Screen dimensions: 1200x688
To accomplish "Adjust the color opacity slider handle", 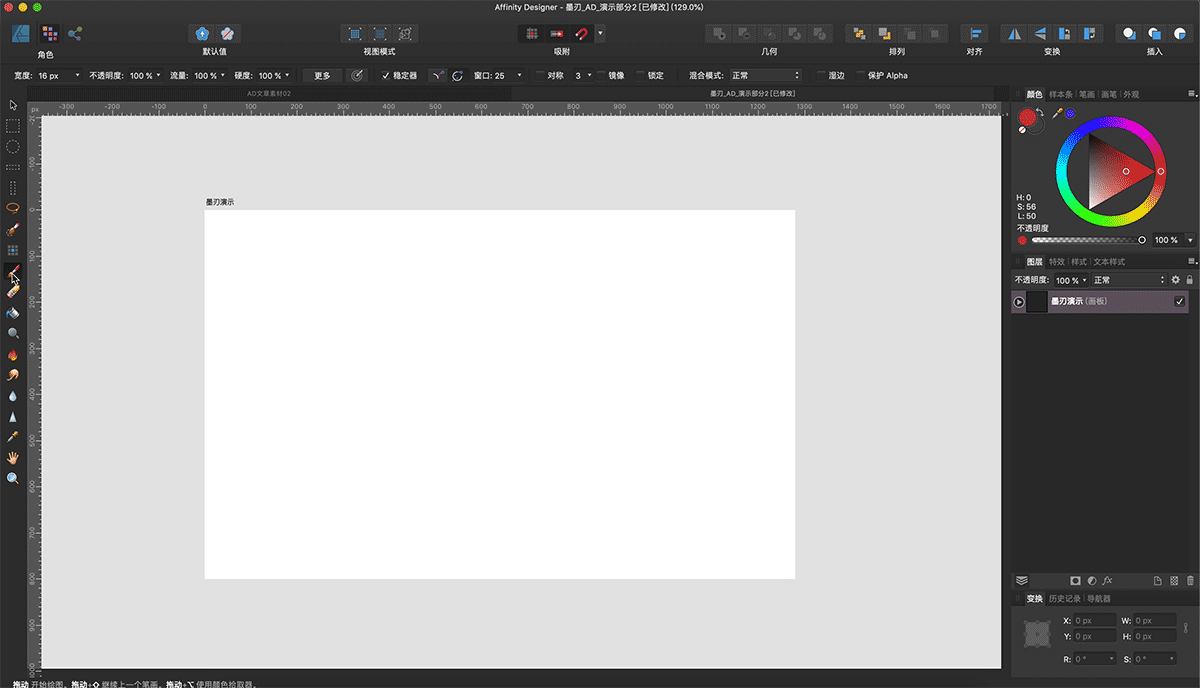I will (x=1142, y=240).
